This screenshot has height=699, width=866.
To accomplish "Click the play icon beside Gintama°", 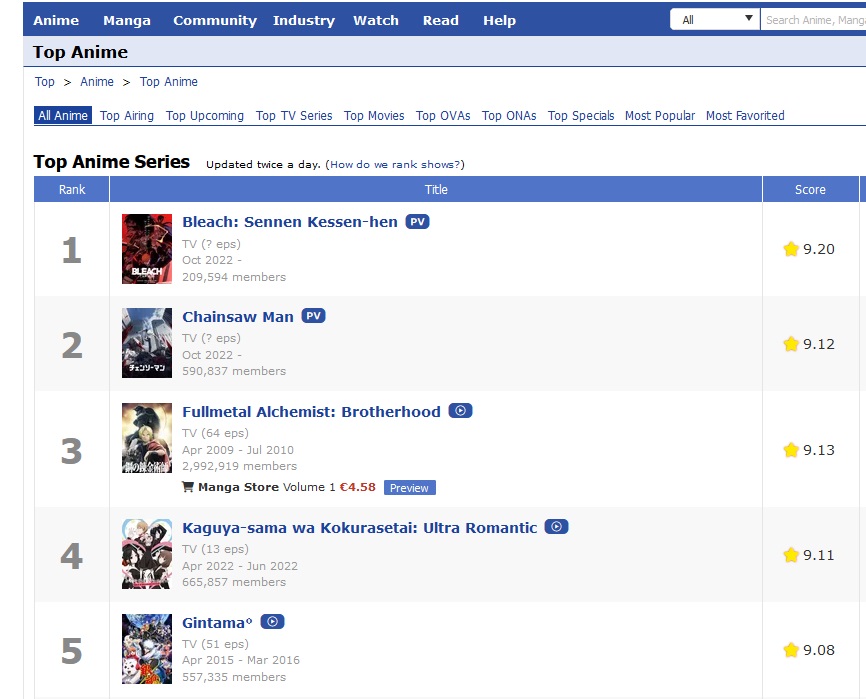I will 272,622.
